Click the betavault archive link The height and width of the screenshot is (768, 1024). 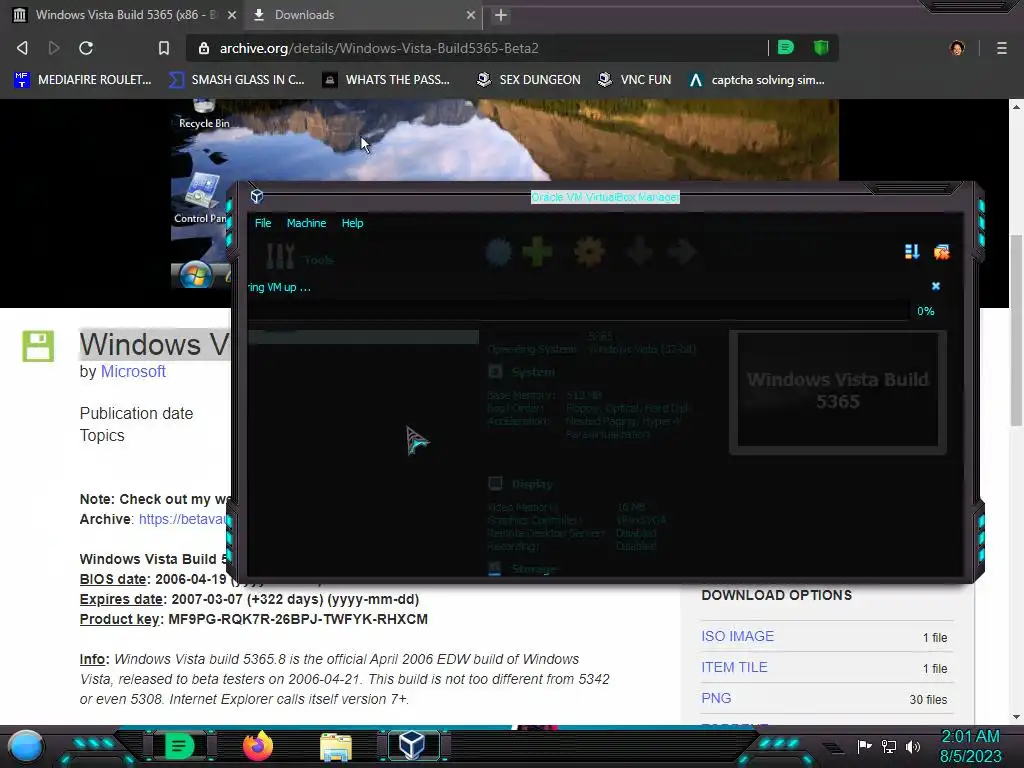(x=184, y=519)
